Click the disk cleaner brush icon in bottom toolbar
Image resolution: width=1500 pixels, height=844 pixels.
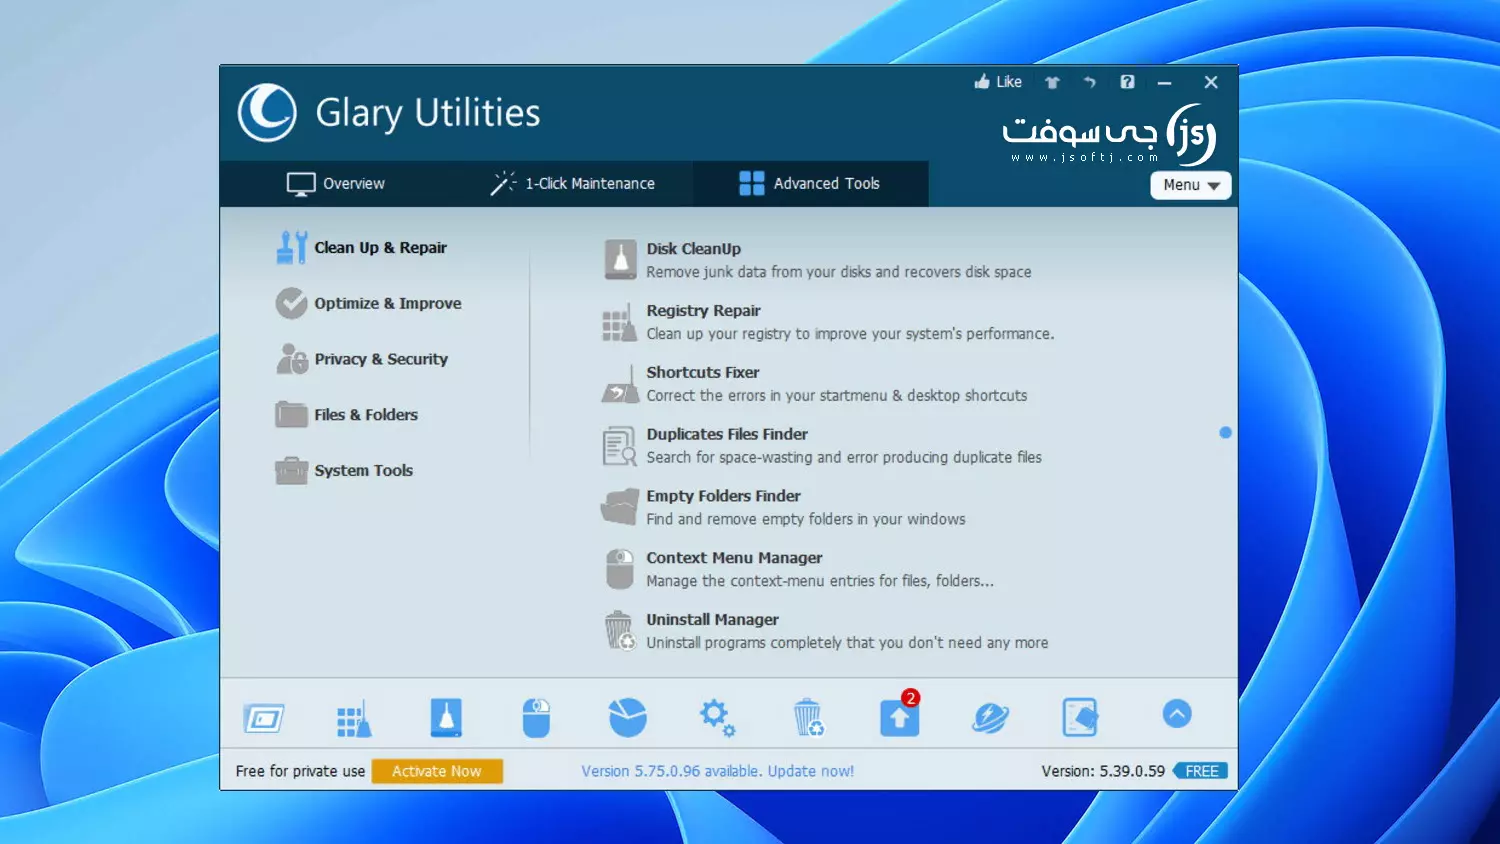446,718
